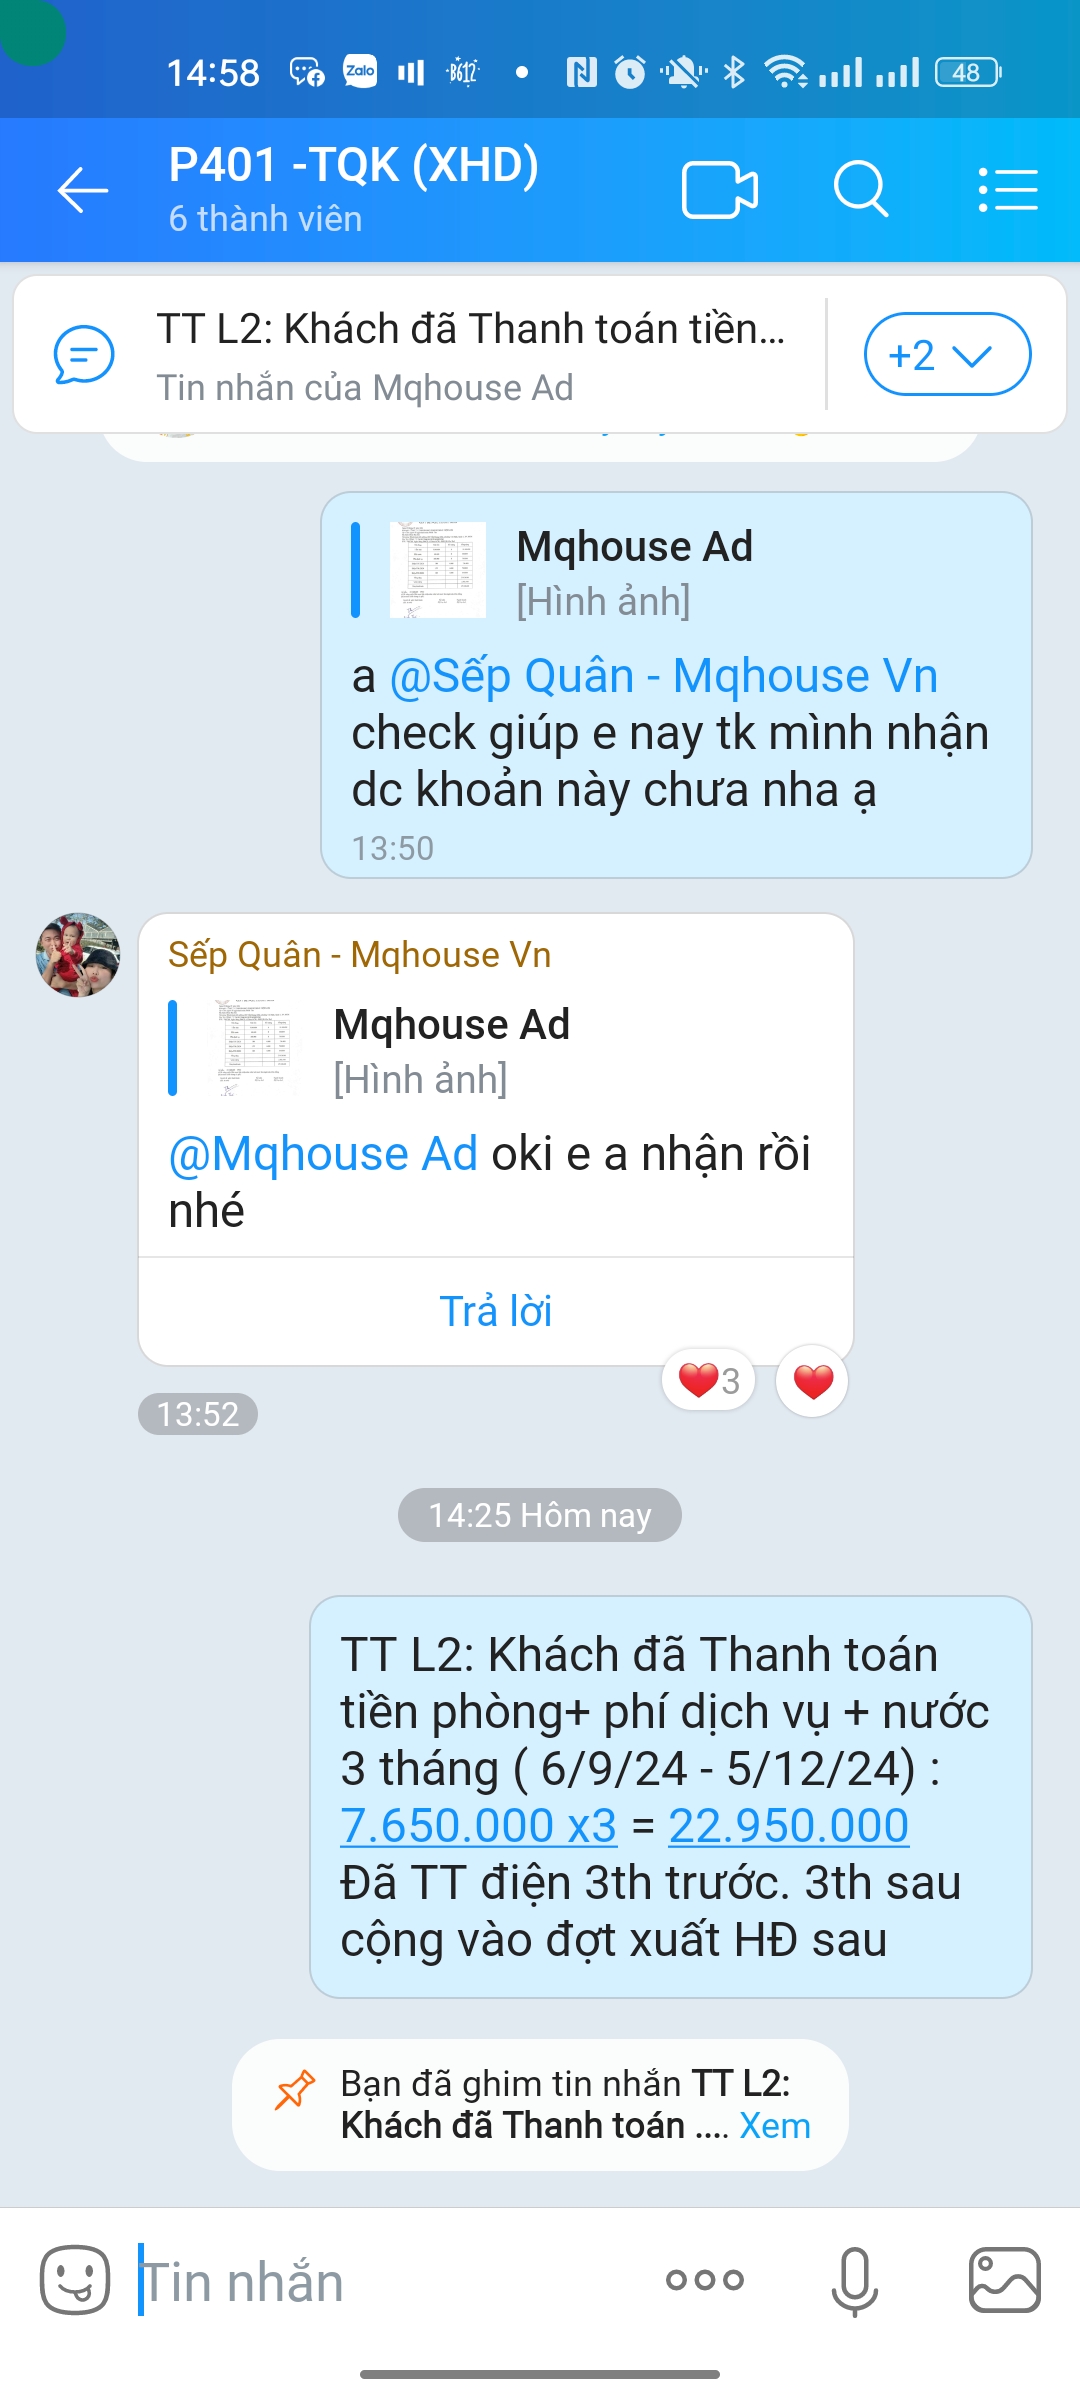Tap the microphone voice message icon
The image size is (1080, 2400).
(855, 2281)
